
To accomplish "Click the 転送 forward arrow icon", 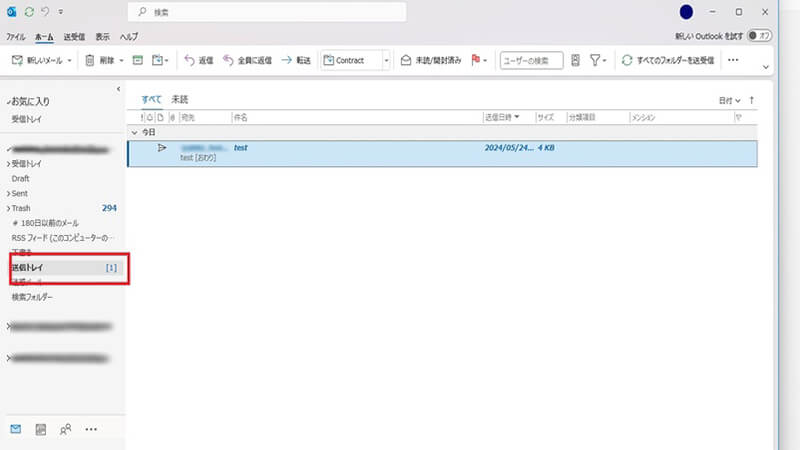I will pyautogui.click(x=286, y=60).
